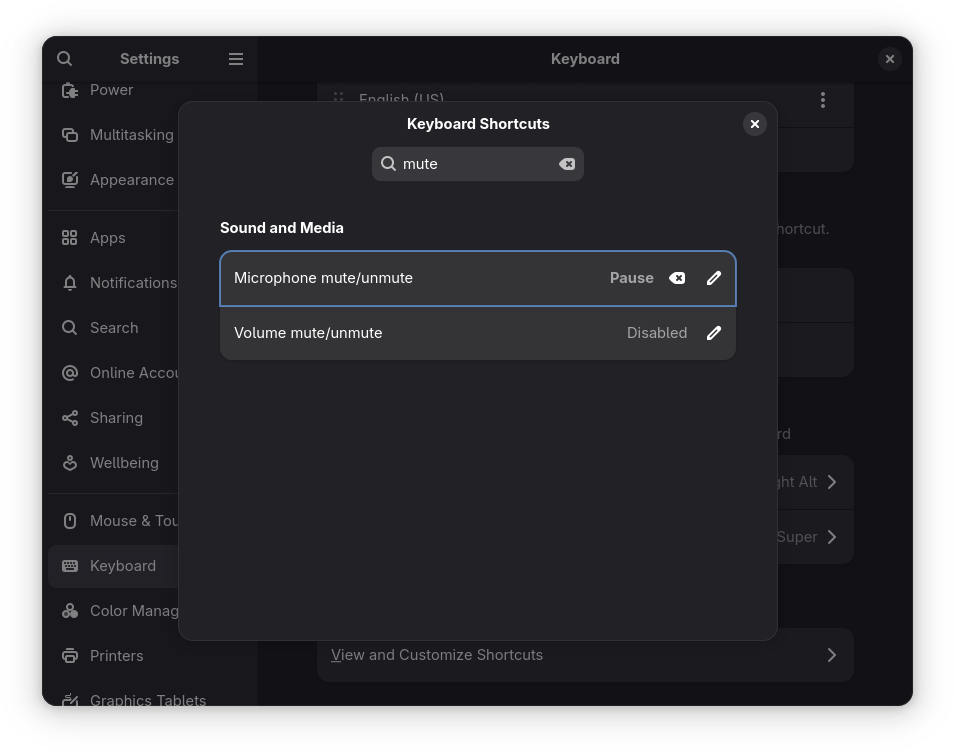Expand View and Customize Shortcuts chevron
The width and height of the screenshot is (955, 754).
point(831,655)
